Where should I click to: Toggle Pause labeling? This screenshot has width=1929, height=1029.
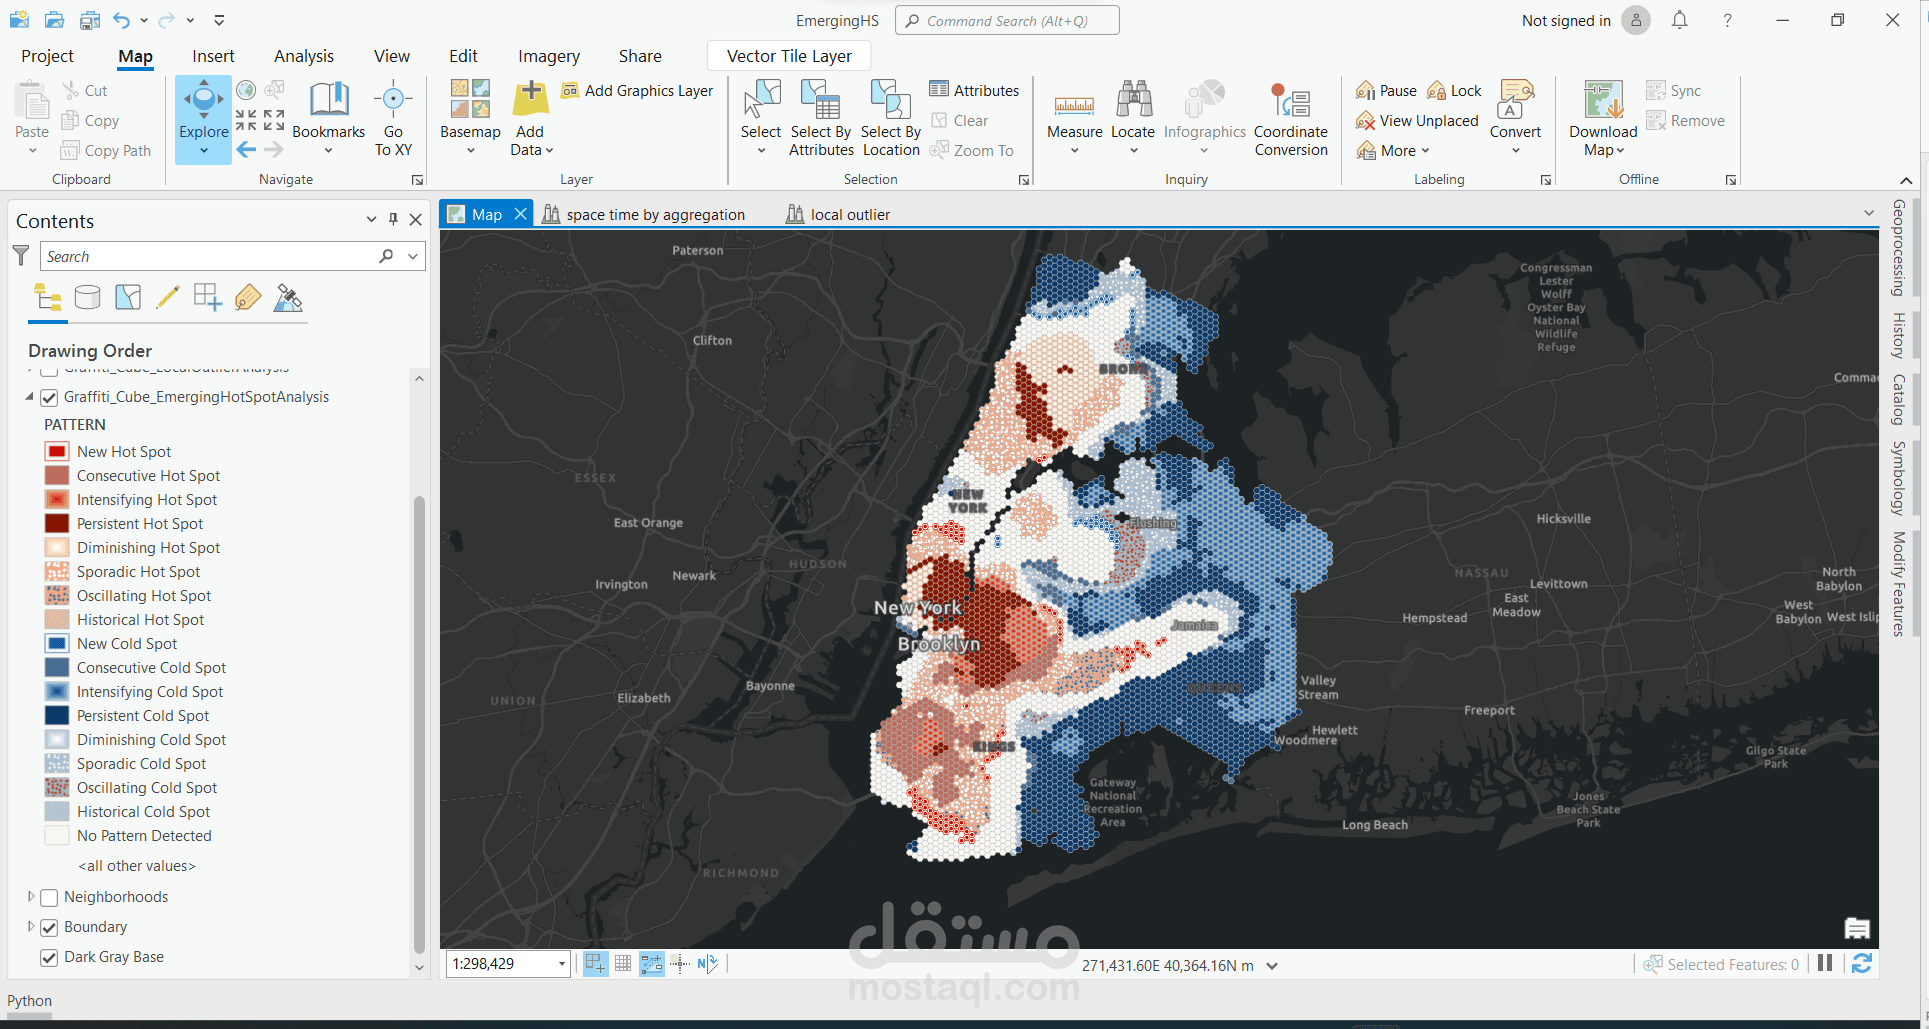[1386, 91]
